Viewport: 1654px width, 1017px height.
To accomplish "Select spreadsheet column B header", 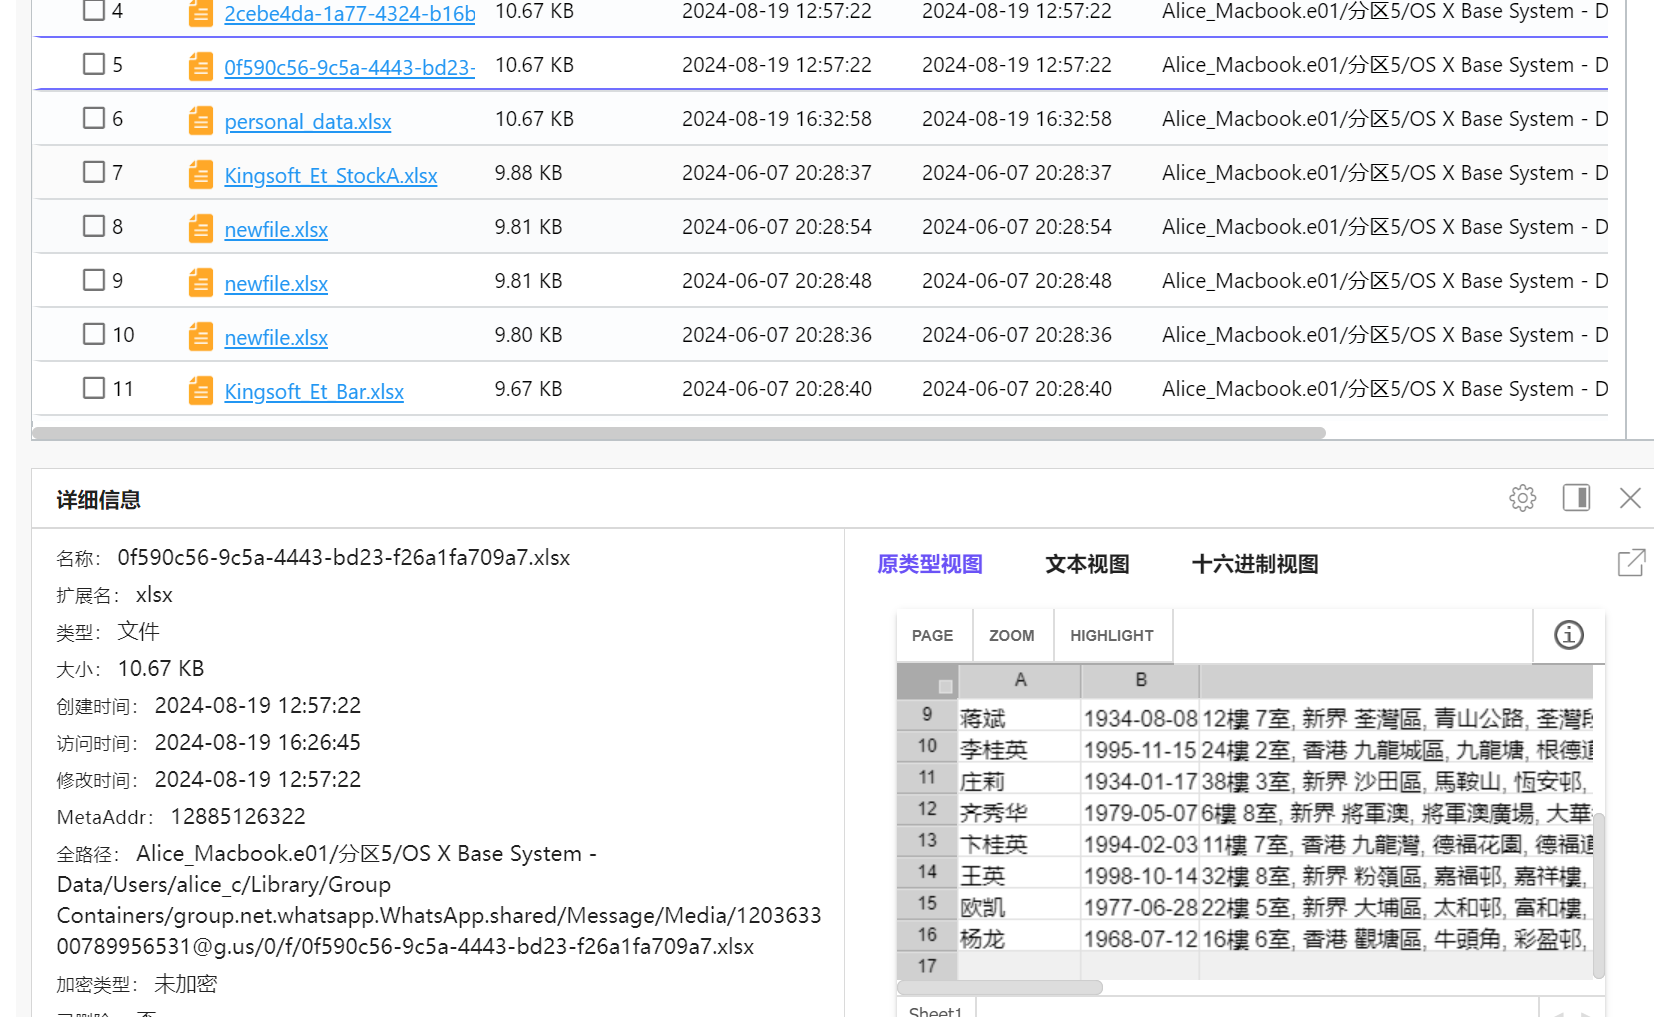I will 1140,680.
